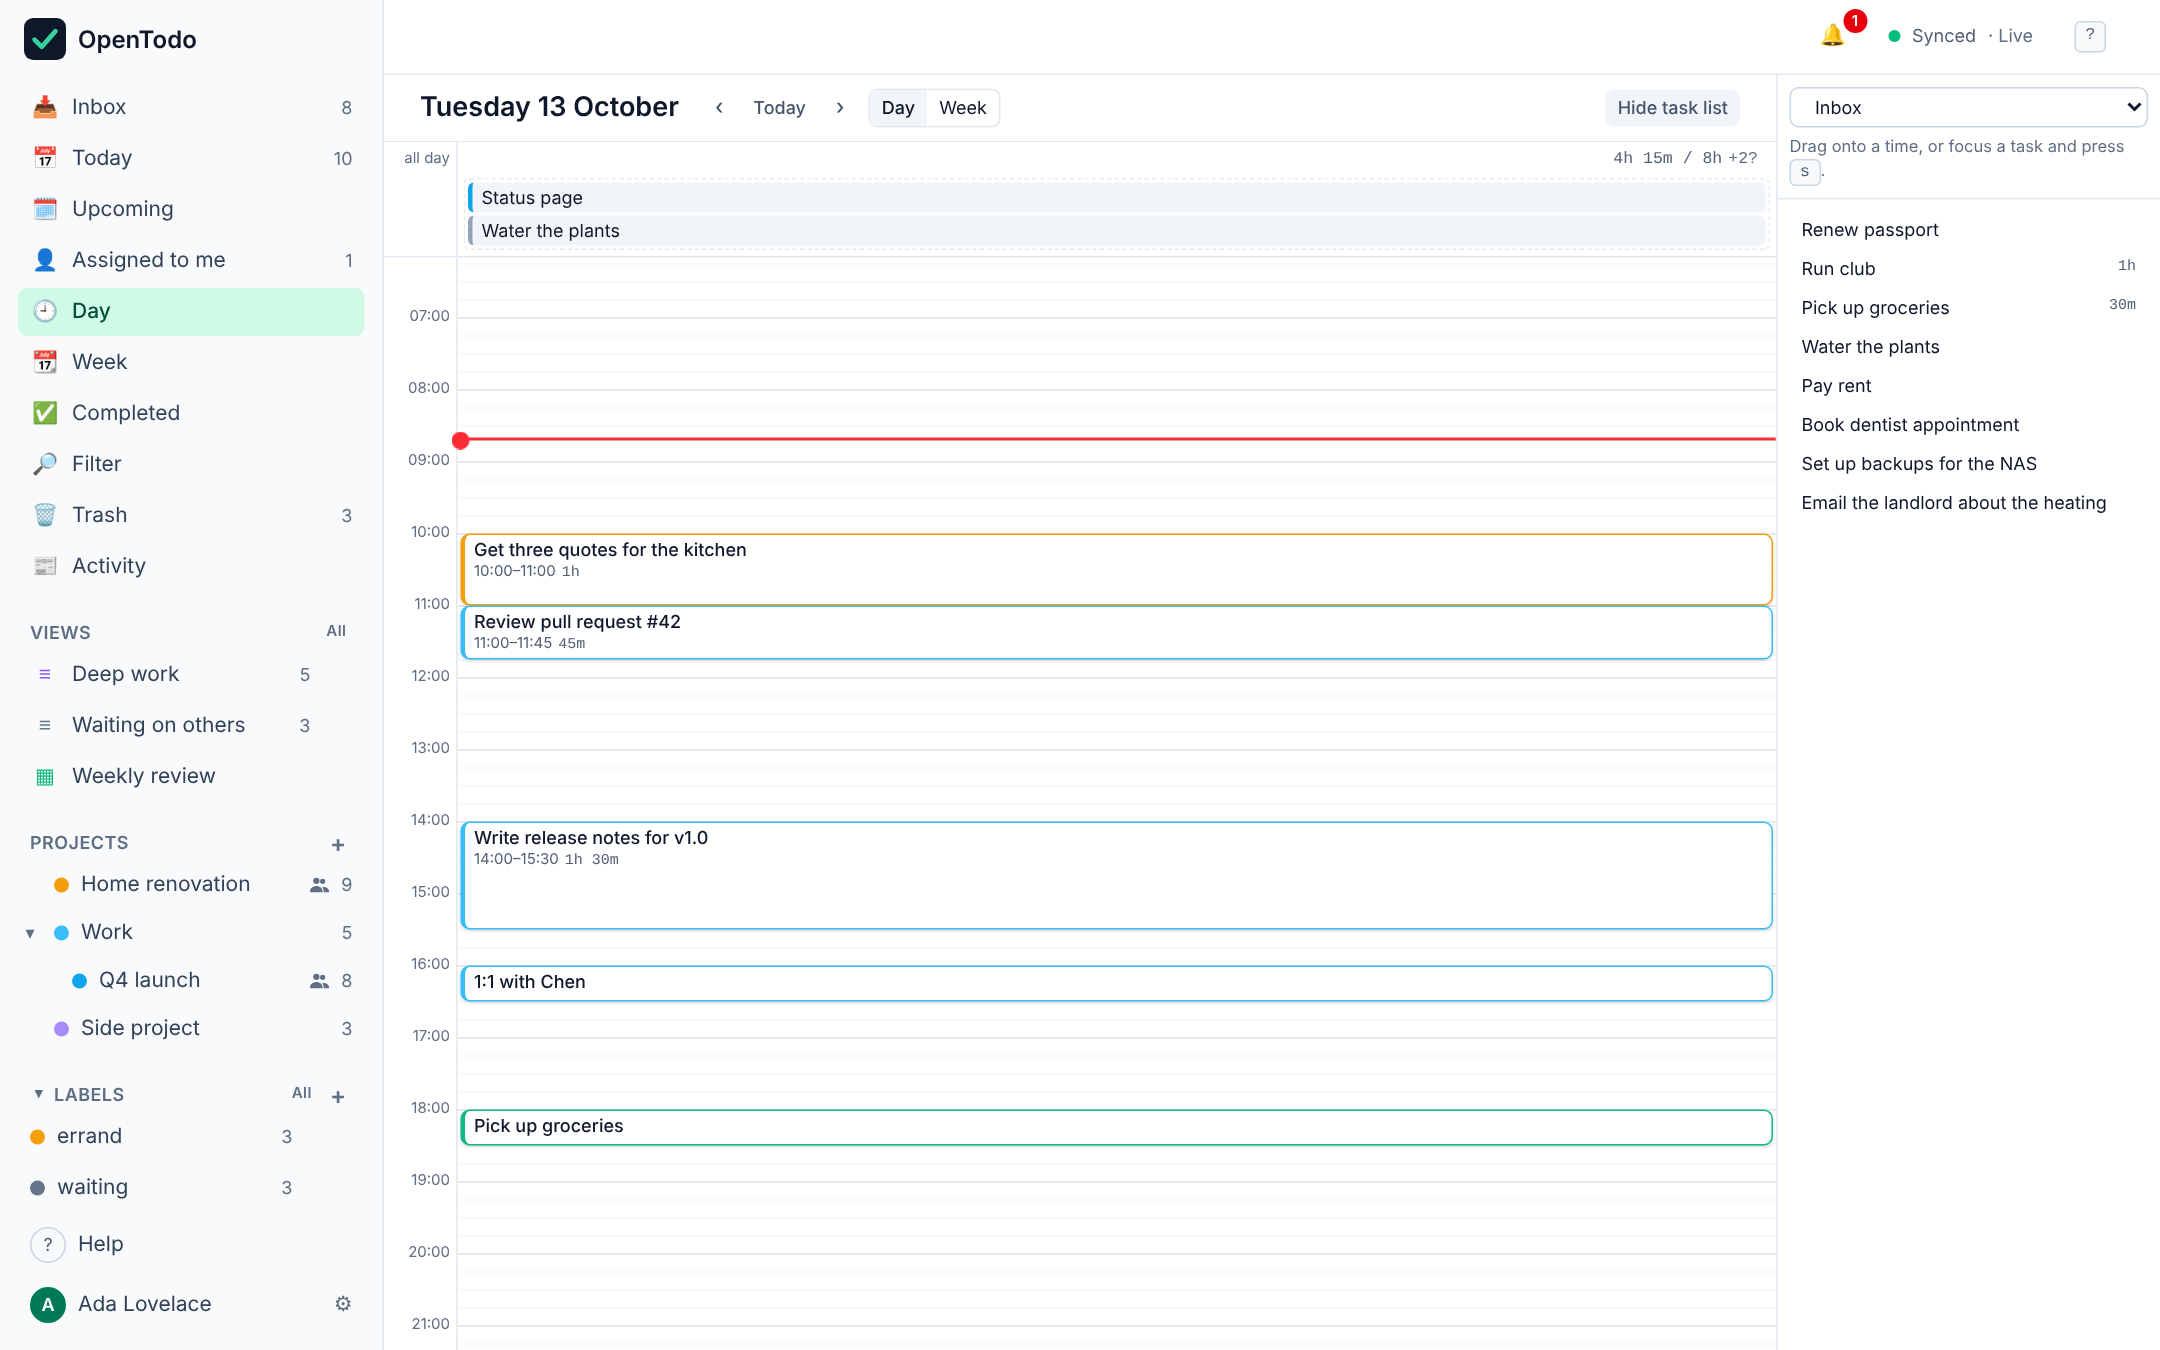Add a new project with plus icon
This screenshot has height=1350, width=2160.
338,845
